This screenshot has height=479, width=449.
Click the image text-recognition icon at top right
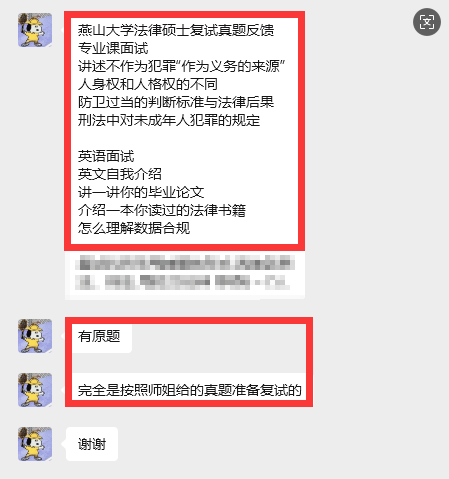pyautogui.click(x=427, y=22)
